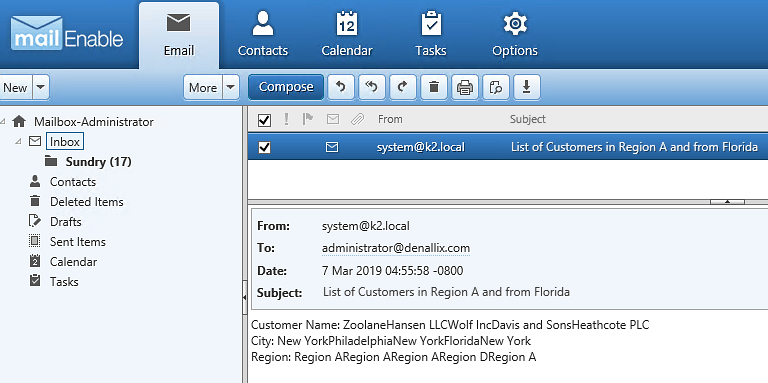The image size is (768, 383).
Task: Open the Tasks tab
Action: tap(431, 35)
